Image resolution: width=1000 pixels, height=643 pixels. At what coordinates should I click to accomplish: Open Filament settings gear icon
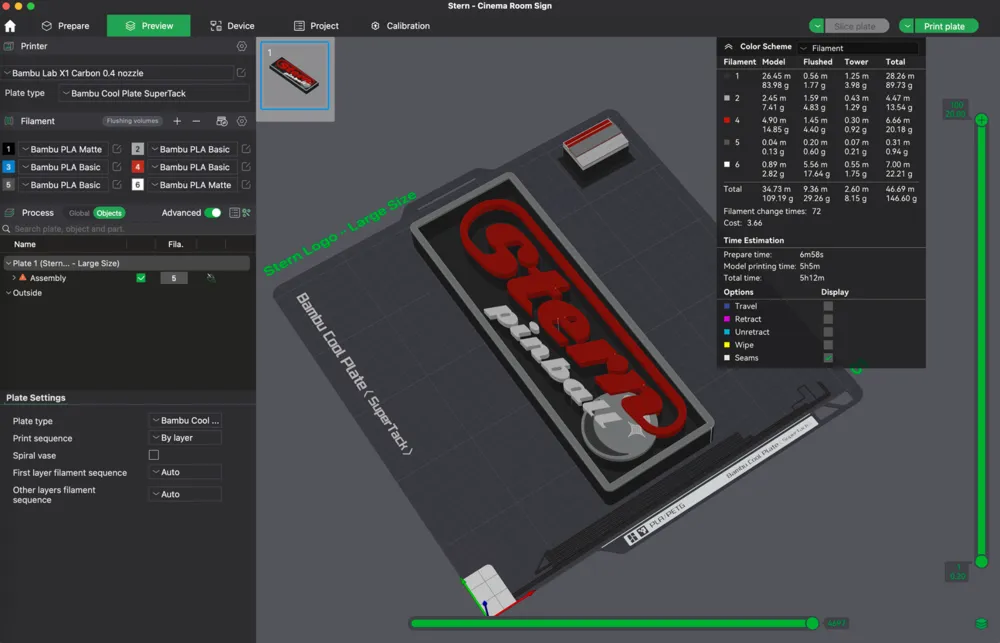[242, 121]
